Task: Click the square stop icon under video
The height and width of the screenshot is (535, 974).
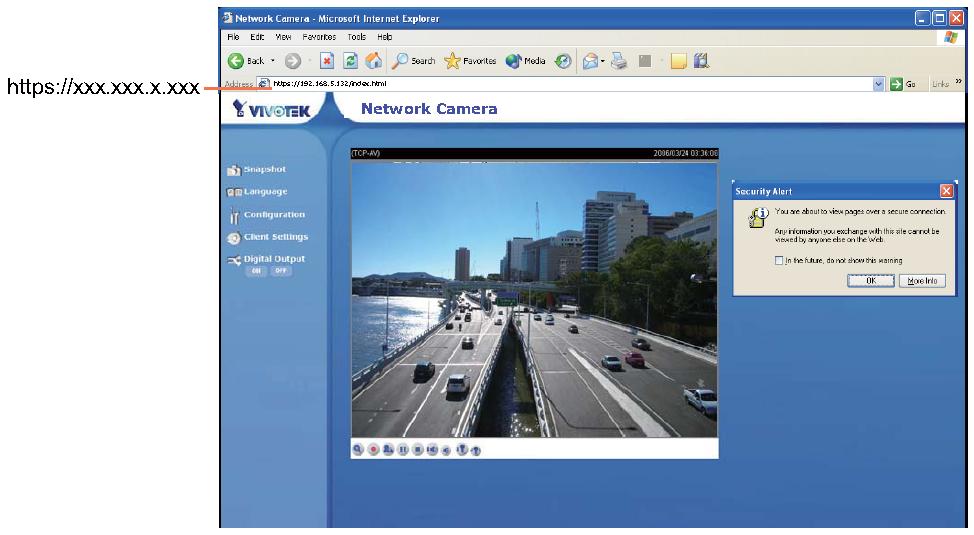Action: pos(418,449)
